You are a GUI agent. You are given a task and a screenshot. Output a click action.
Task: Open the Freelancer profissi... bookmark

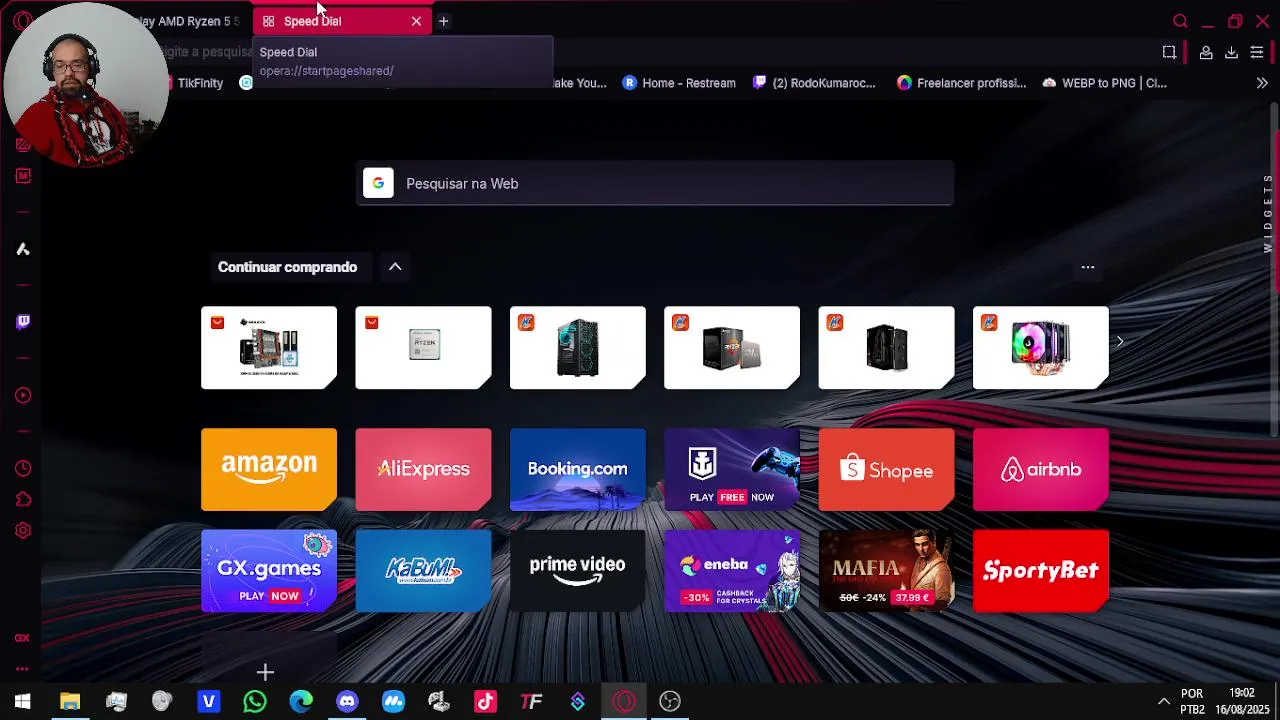962,83
